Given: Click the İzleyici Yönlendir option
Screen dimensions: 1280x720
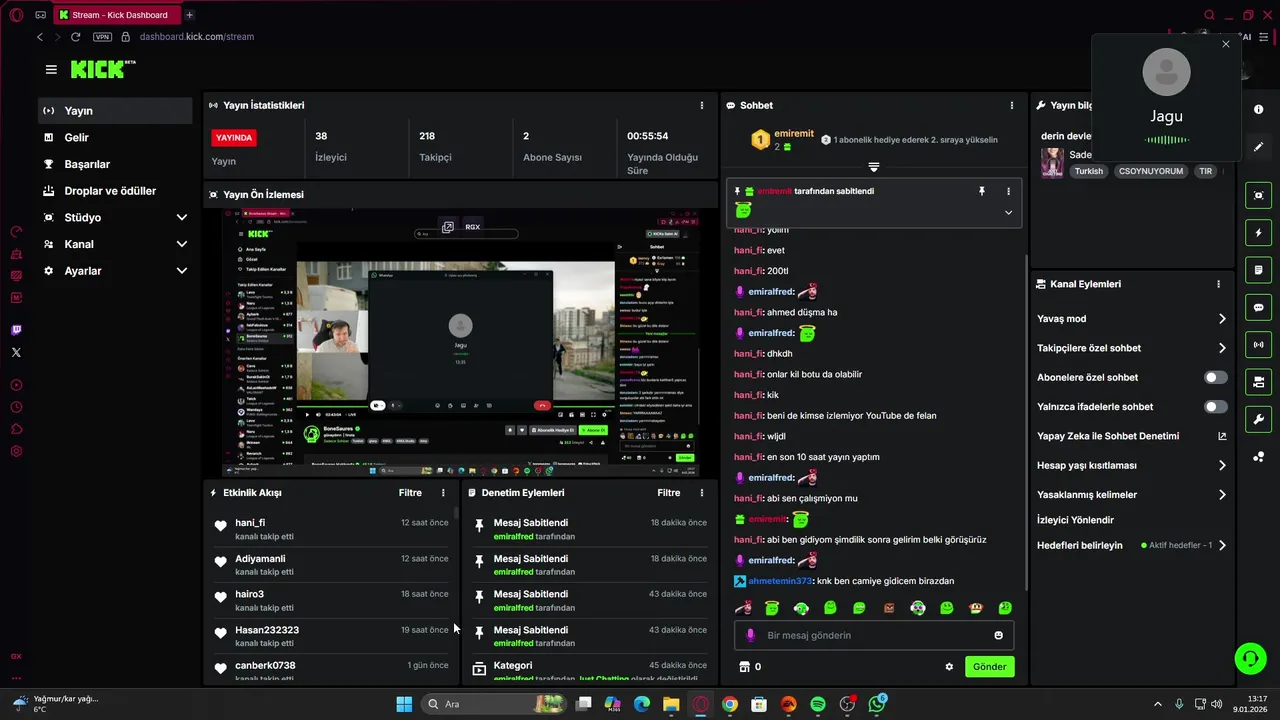Looking at the screenshot, I should [x=1075, y=520].
